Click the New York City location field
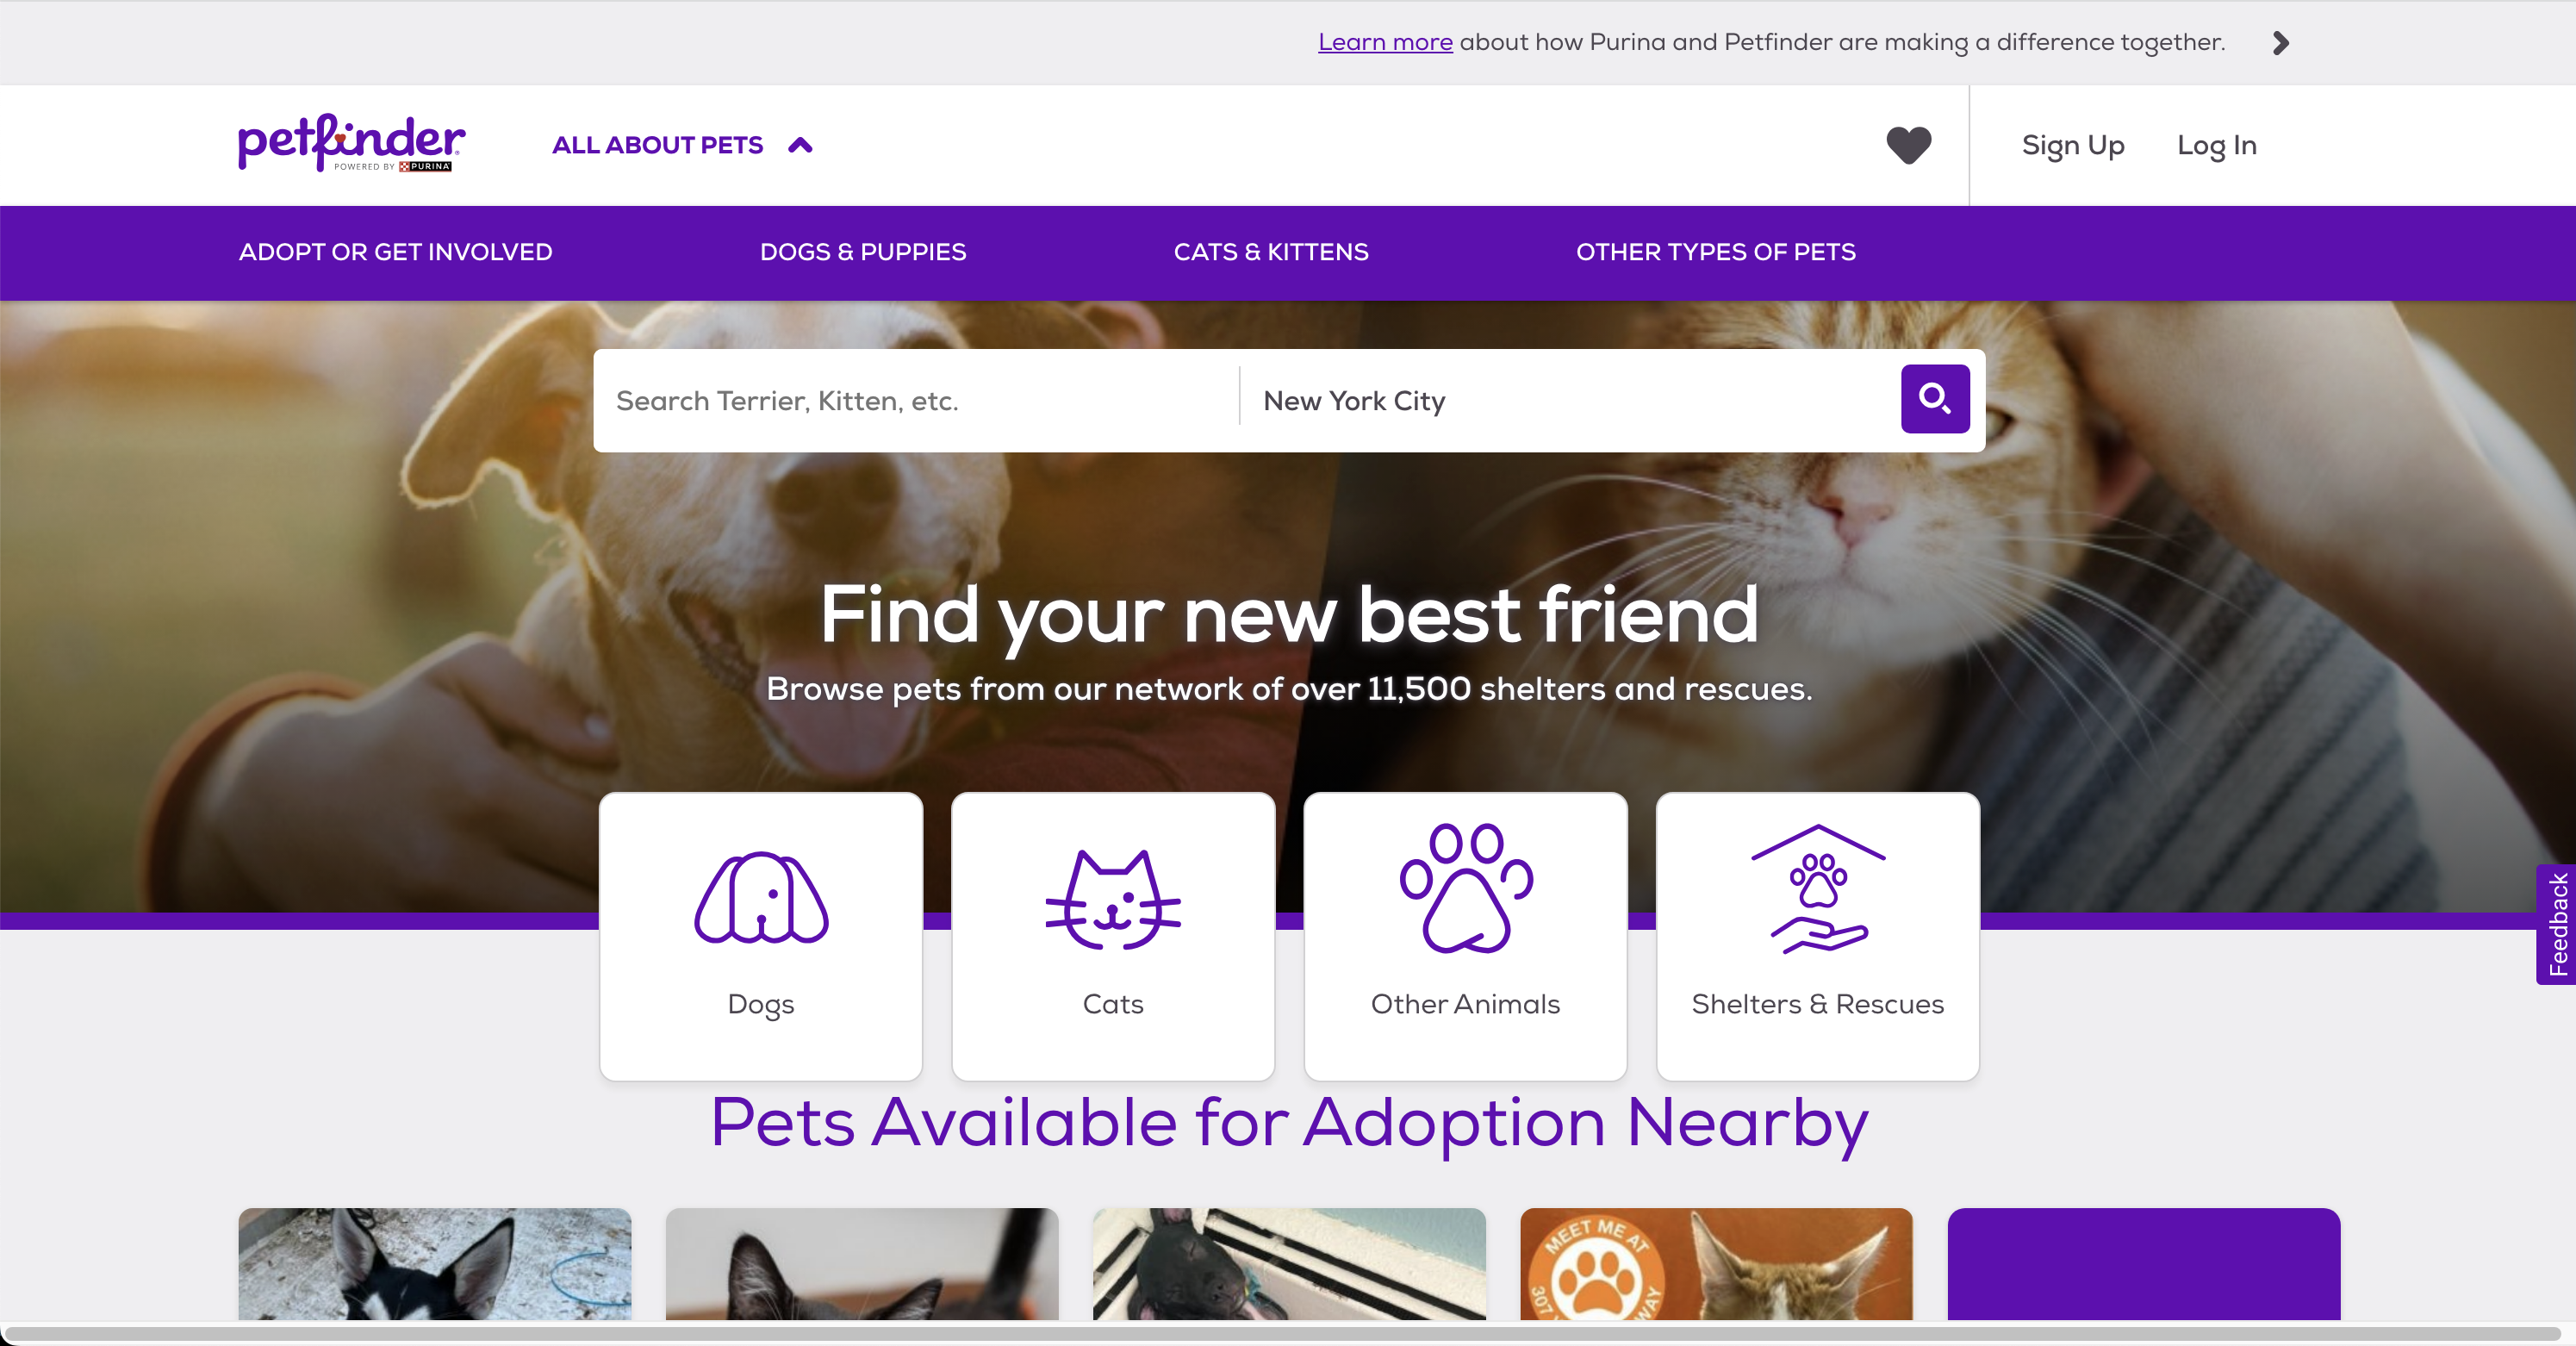2576x1346 pixels. (1570, 400)
